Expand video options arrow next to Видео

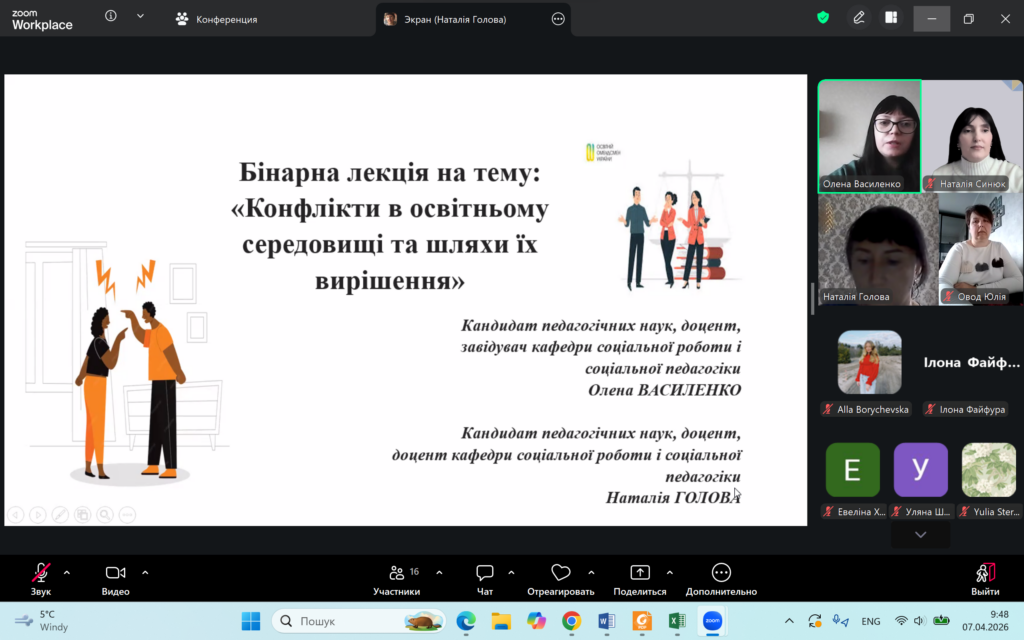click(x=145, y=573)
